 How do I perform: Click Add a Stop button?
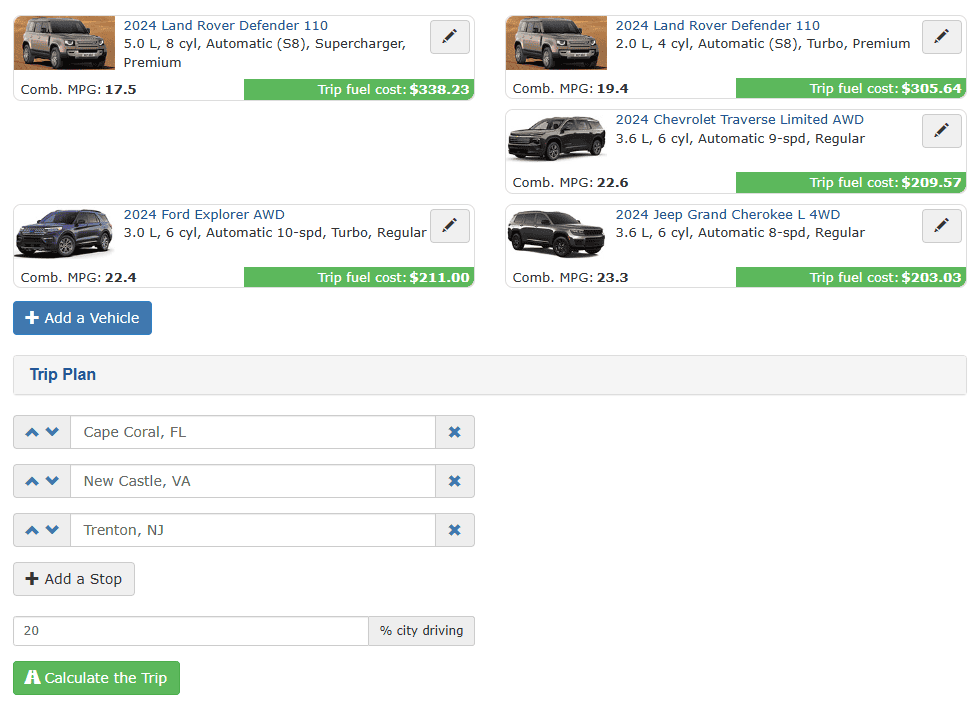pyautogui.click(x=74, y=579)
